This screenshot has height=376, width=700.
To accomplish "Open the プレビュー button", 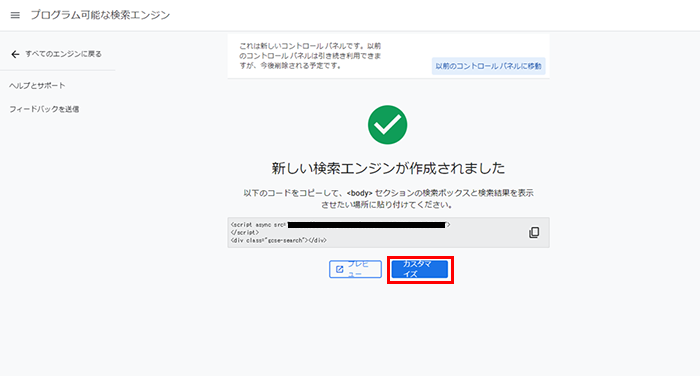I will (x=355, y=269).
